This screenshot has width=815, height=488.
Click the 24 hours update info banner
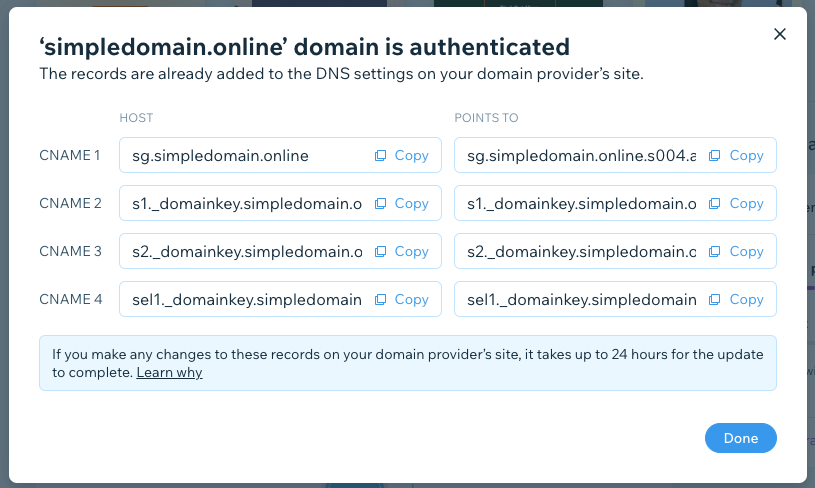pos(408,363)
